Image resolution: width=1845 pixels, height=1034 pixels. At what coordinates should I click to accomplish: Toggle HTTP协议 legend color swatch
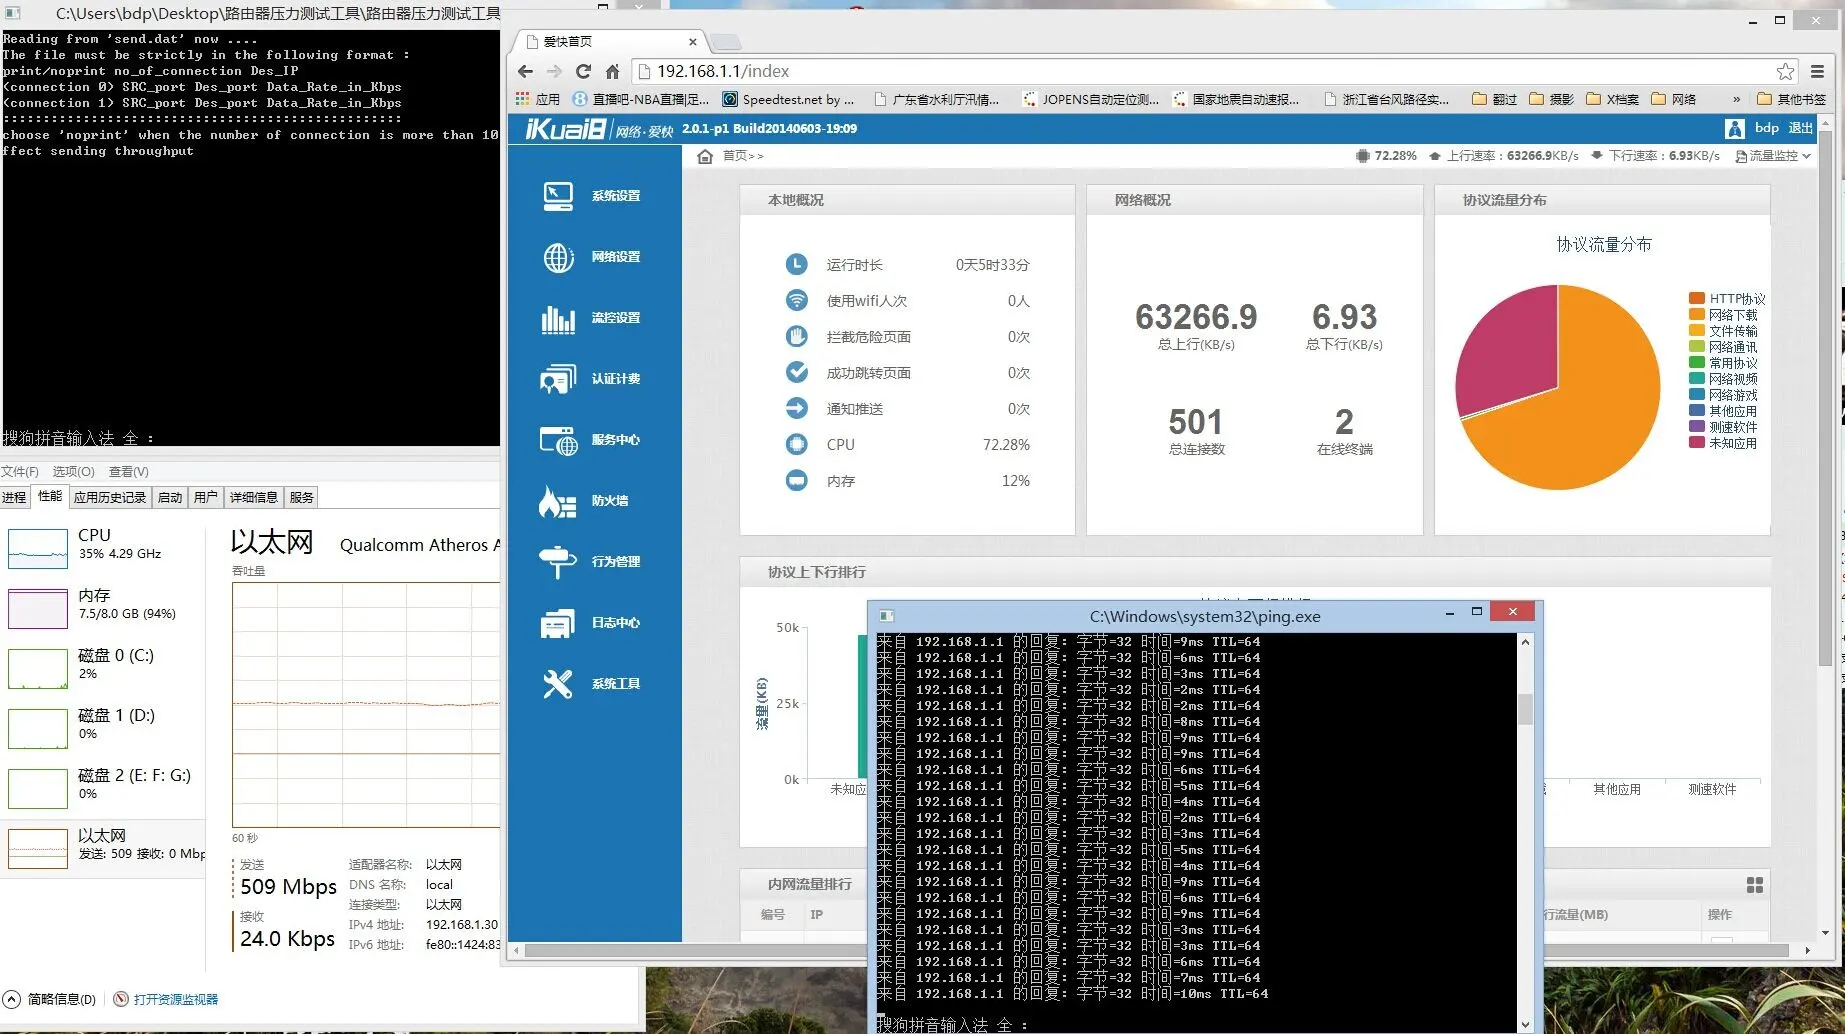(1697, 299)
